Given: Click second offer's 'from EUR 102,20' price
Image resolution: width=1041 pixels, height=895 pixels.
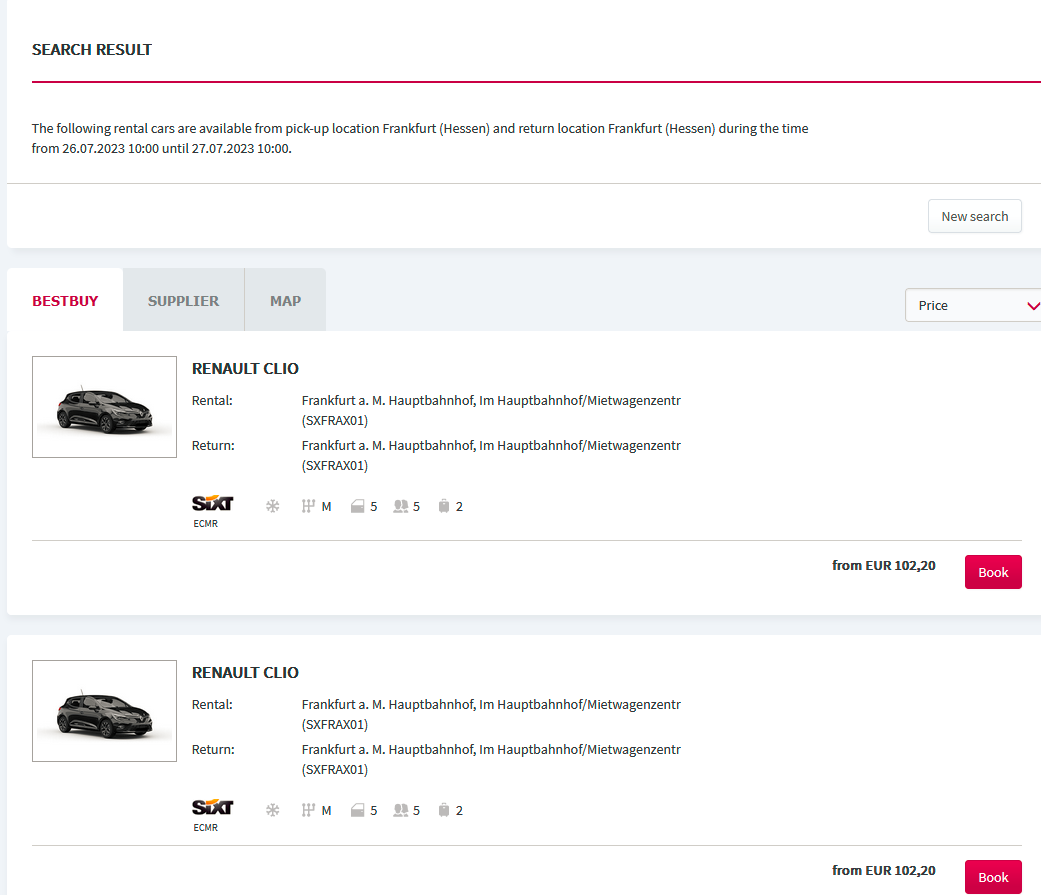Looking at the screenshot, I should pos(884,870).
